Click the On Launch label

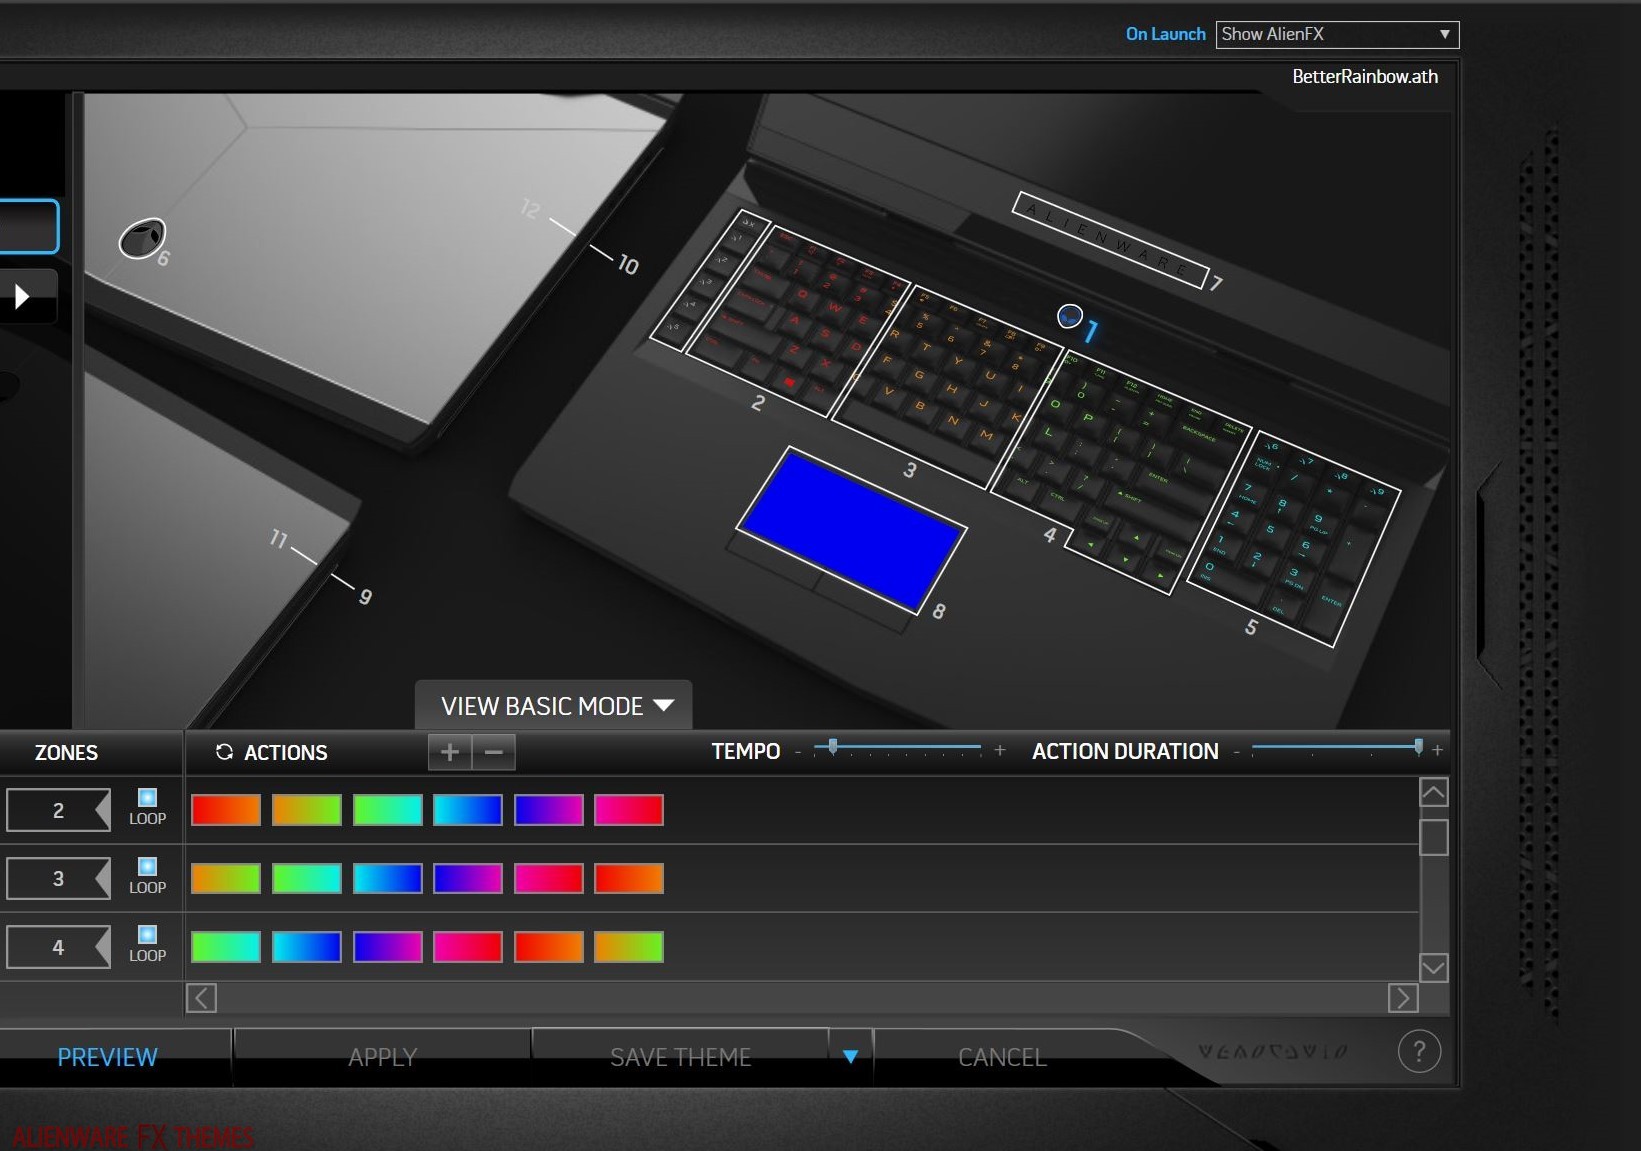pyautogui.click(x=1165, y=34)
